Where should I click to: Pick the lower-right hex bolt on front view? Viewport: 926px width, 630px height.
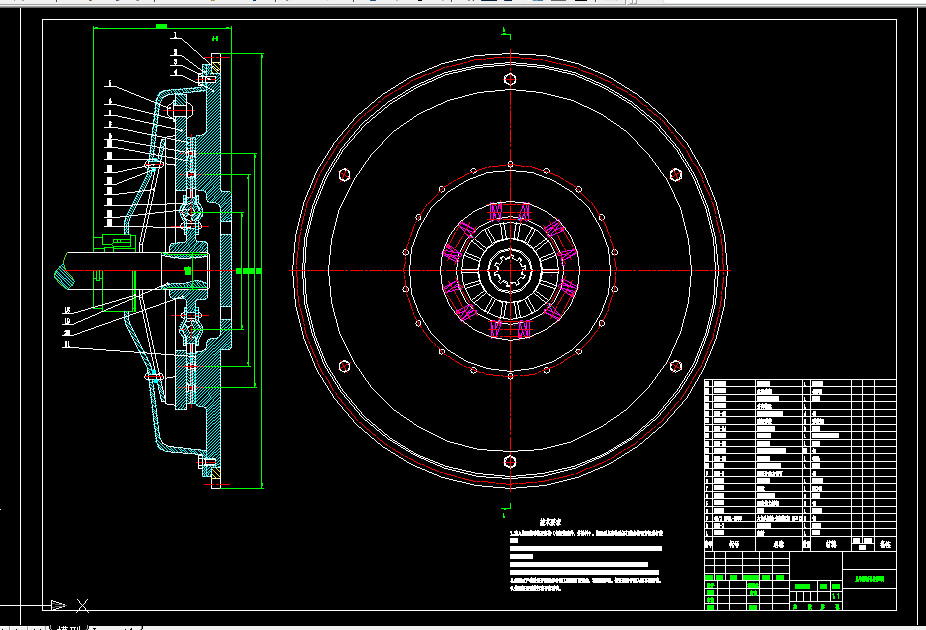(x=676, y=367)
